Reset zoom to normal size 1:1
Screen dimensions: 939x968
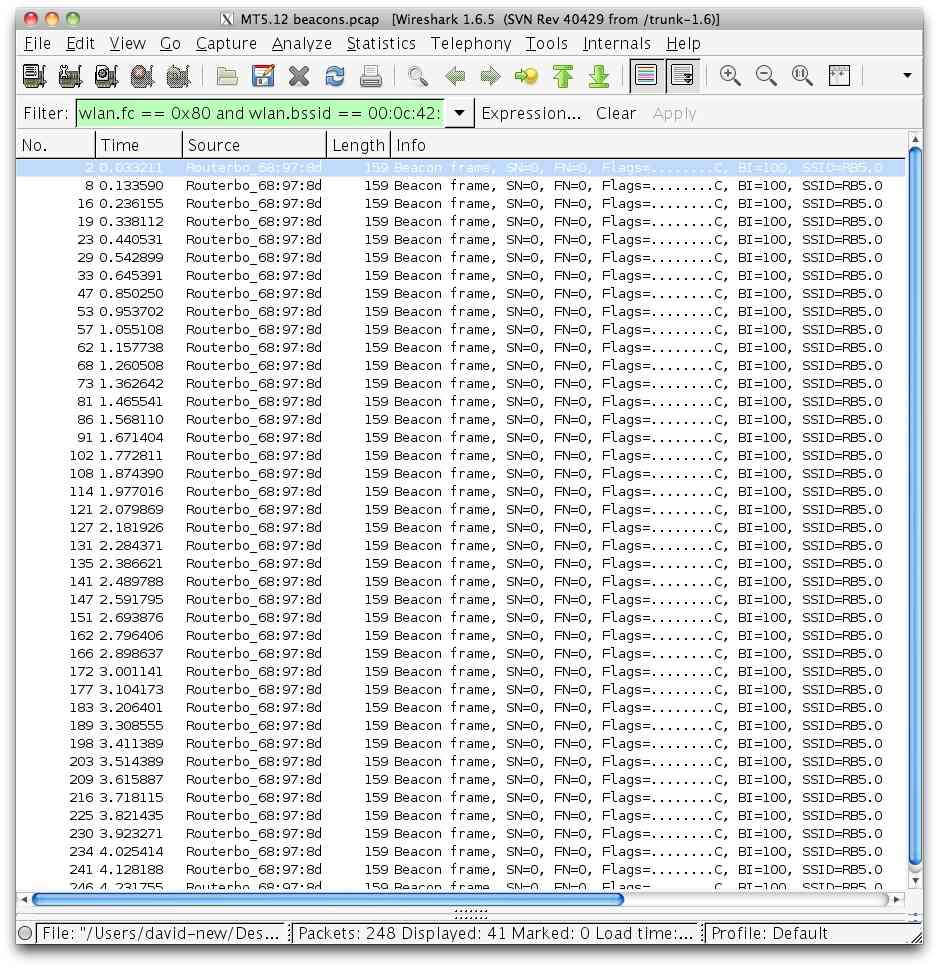[x=803, y=75]
